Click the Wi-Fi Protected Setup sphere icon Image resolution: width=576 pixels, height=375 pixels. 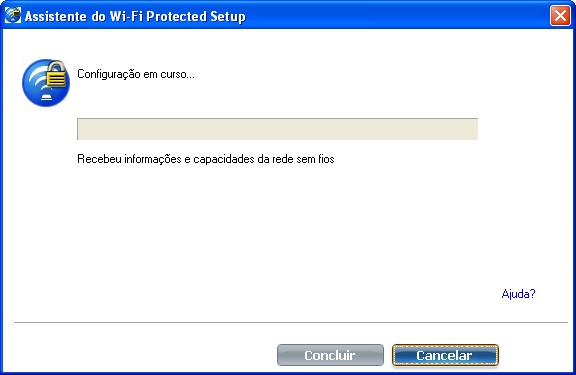[x=46, y=83]
